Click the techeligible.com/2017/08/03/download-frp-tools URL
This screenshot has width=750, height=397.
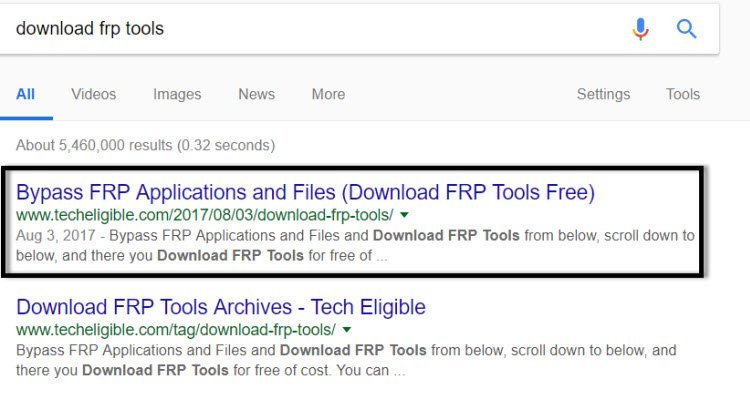[205, 215]
